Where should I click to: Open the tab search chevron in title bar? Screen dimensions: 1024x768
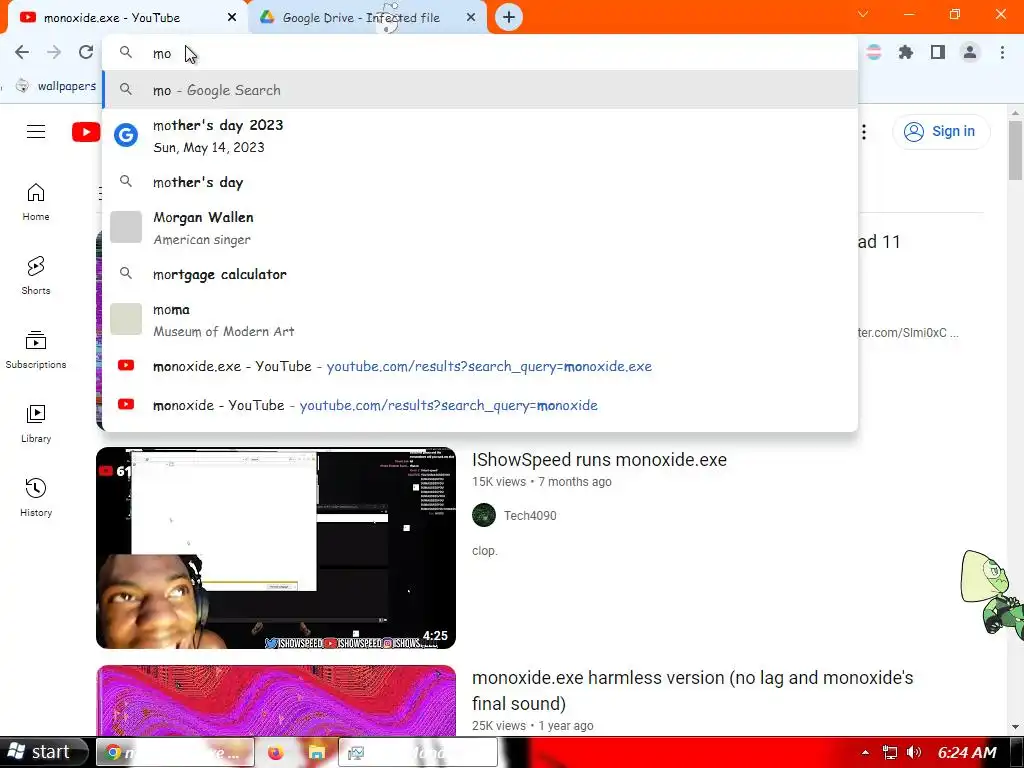pyautogui.click(x=863, y=14)
